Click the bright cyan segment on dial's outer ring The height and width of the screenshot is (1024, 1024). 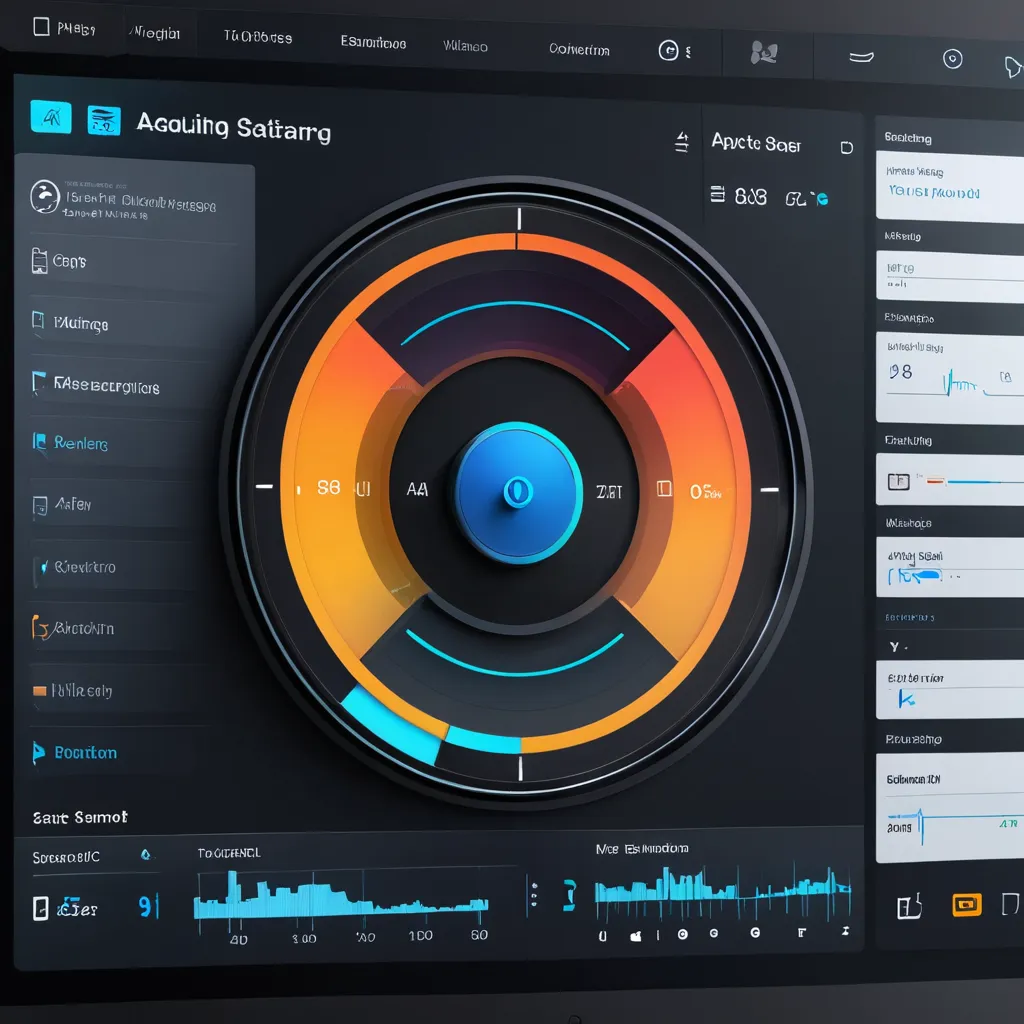click(392, 725)
